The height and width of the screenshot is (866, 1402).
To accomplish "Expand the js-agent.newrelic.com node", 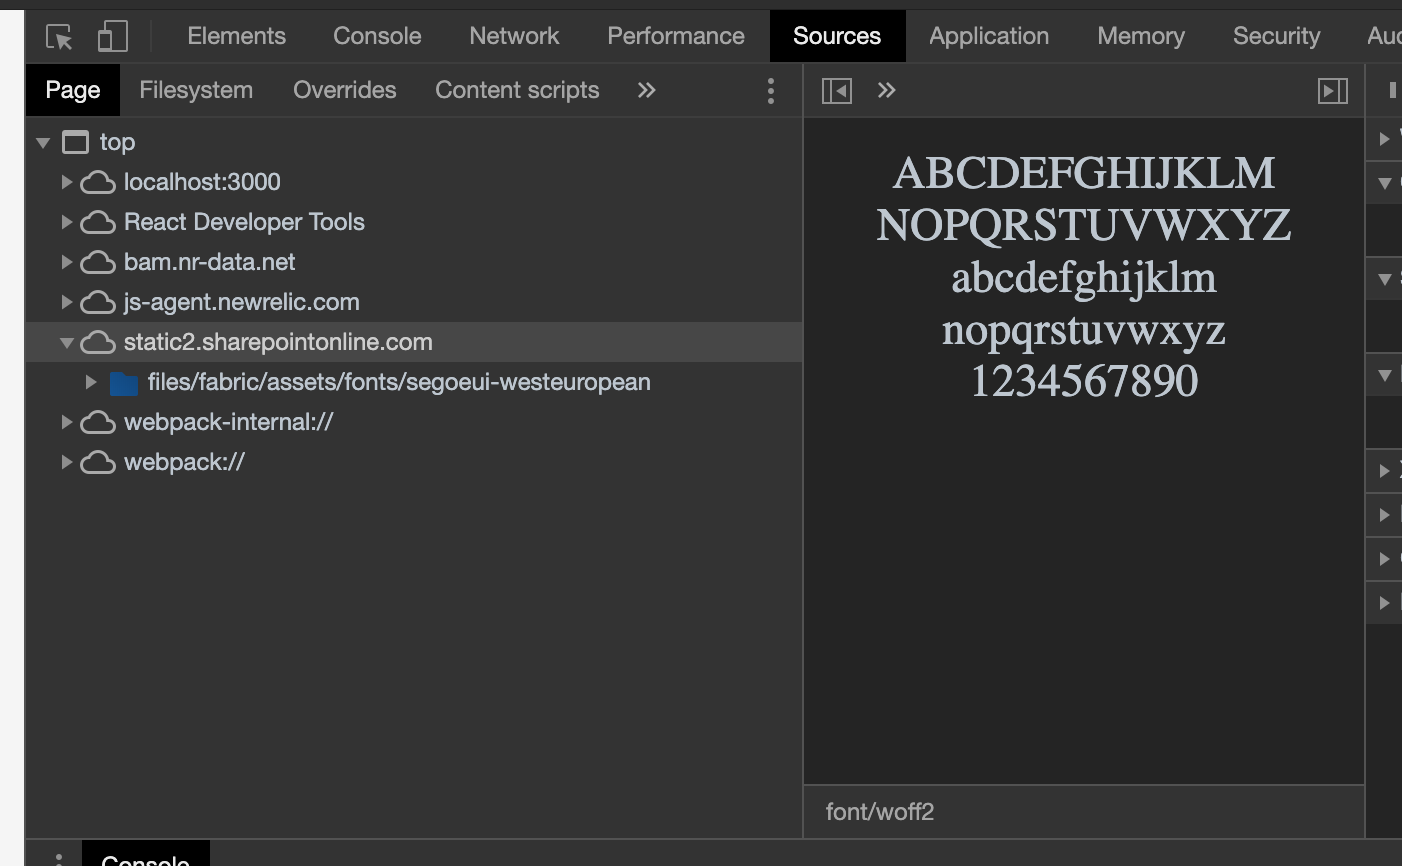I will tap(66, 302).
